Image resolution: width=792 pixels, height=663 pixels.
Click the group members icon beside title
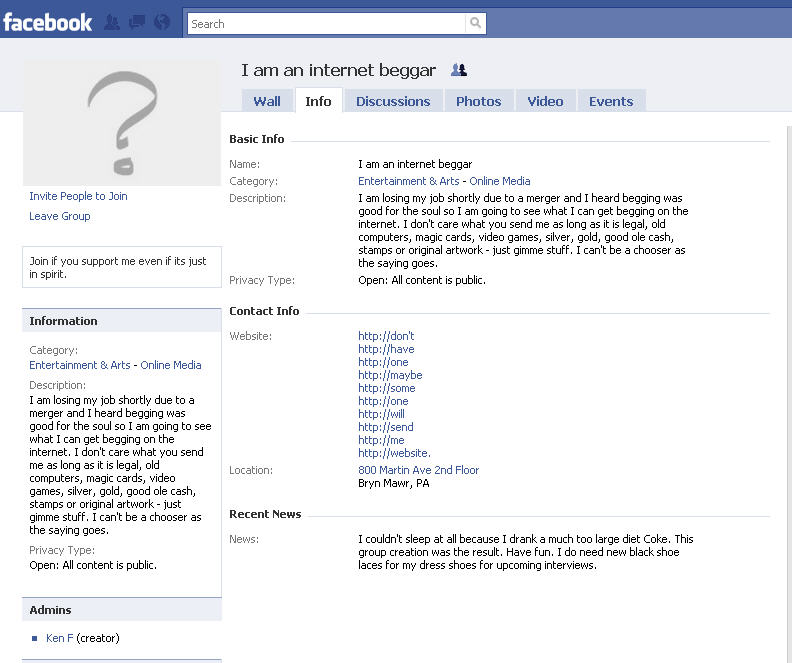click(459, 70)
